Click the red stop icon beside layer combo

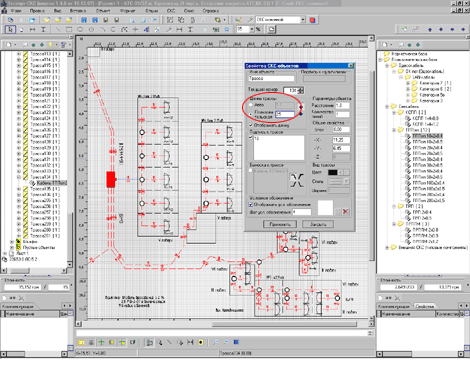coord(312,20)
